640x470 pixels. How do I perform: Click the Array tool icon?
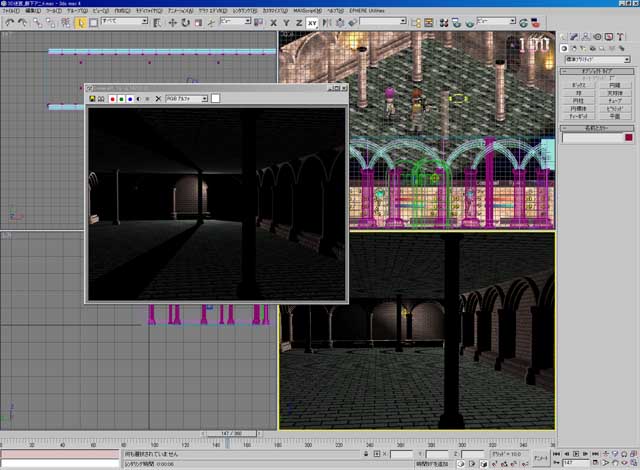[340, 23]
